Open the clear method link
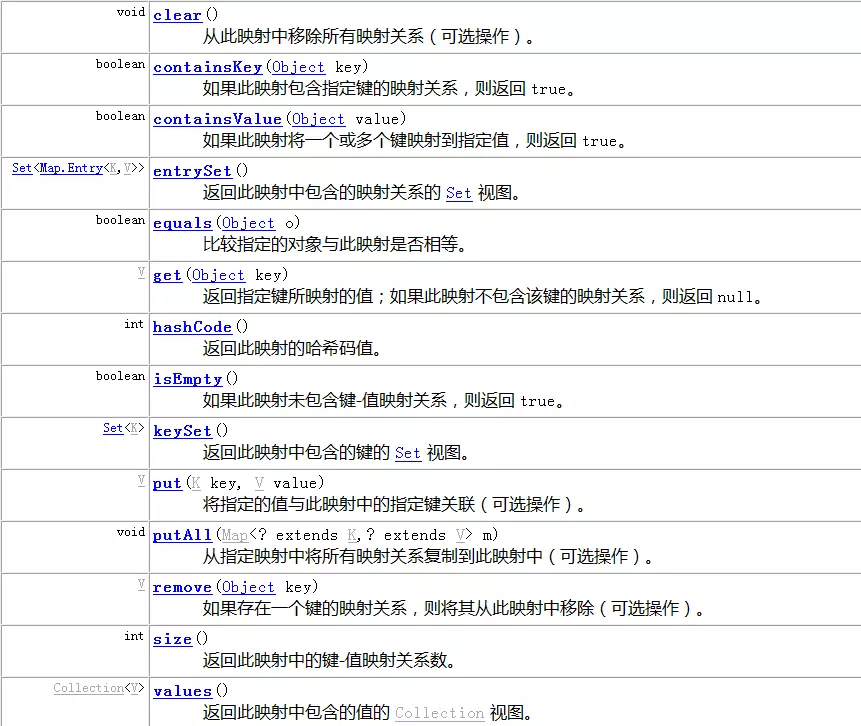The image size is (861, 726). 177,15
